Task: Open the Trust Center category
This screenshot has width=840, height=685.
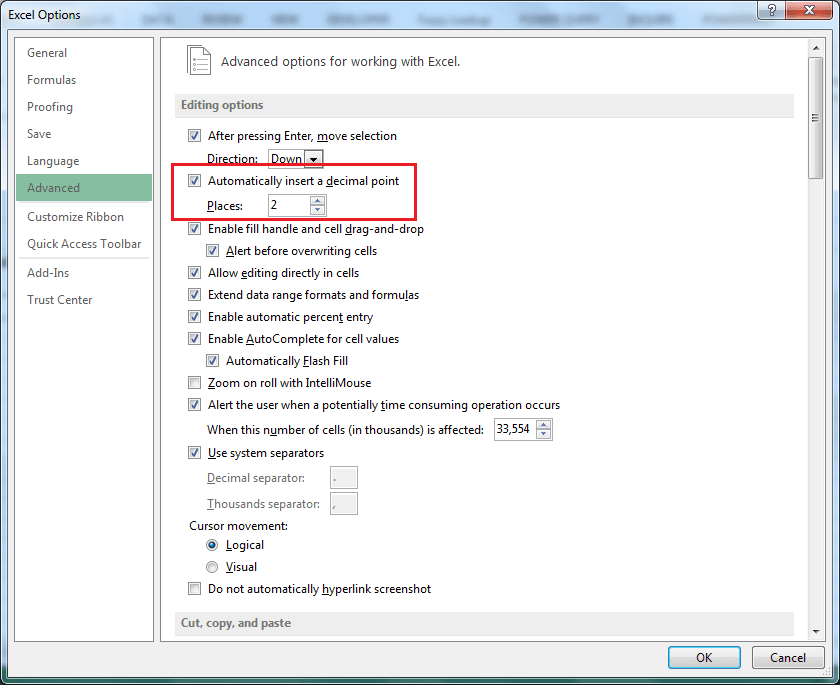Action: coord(59,300)
